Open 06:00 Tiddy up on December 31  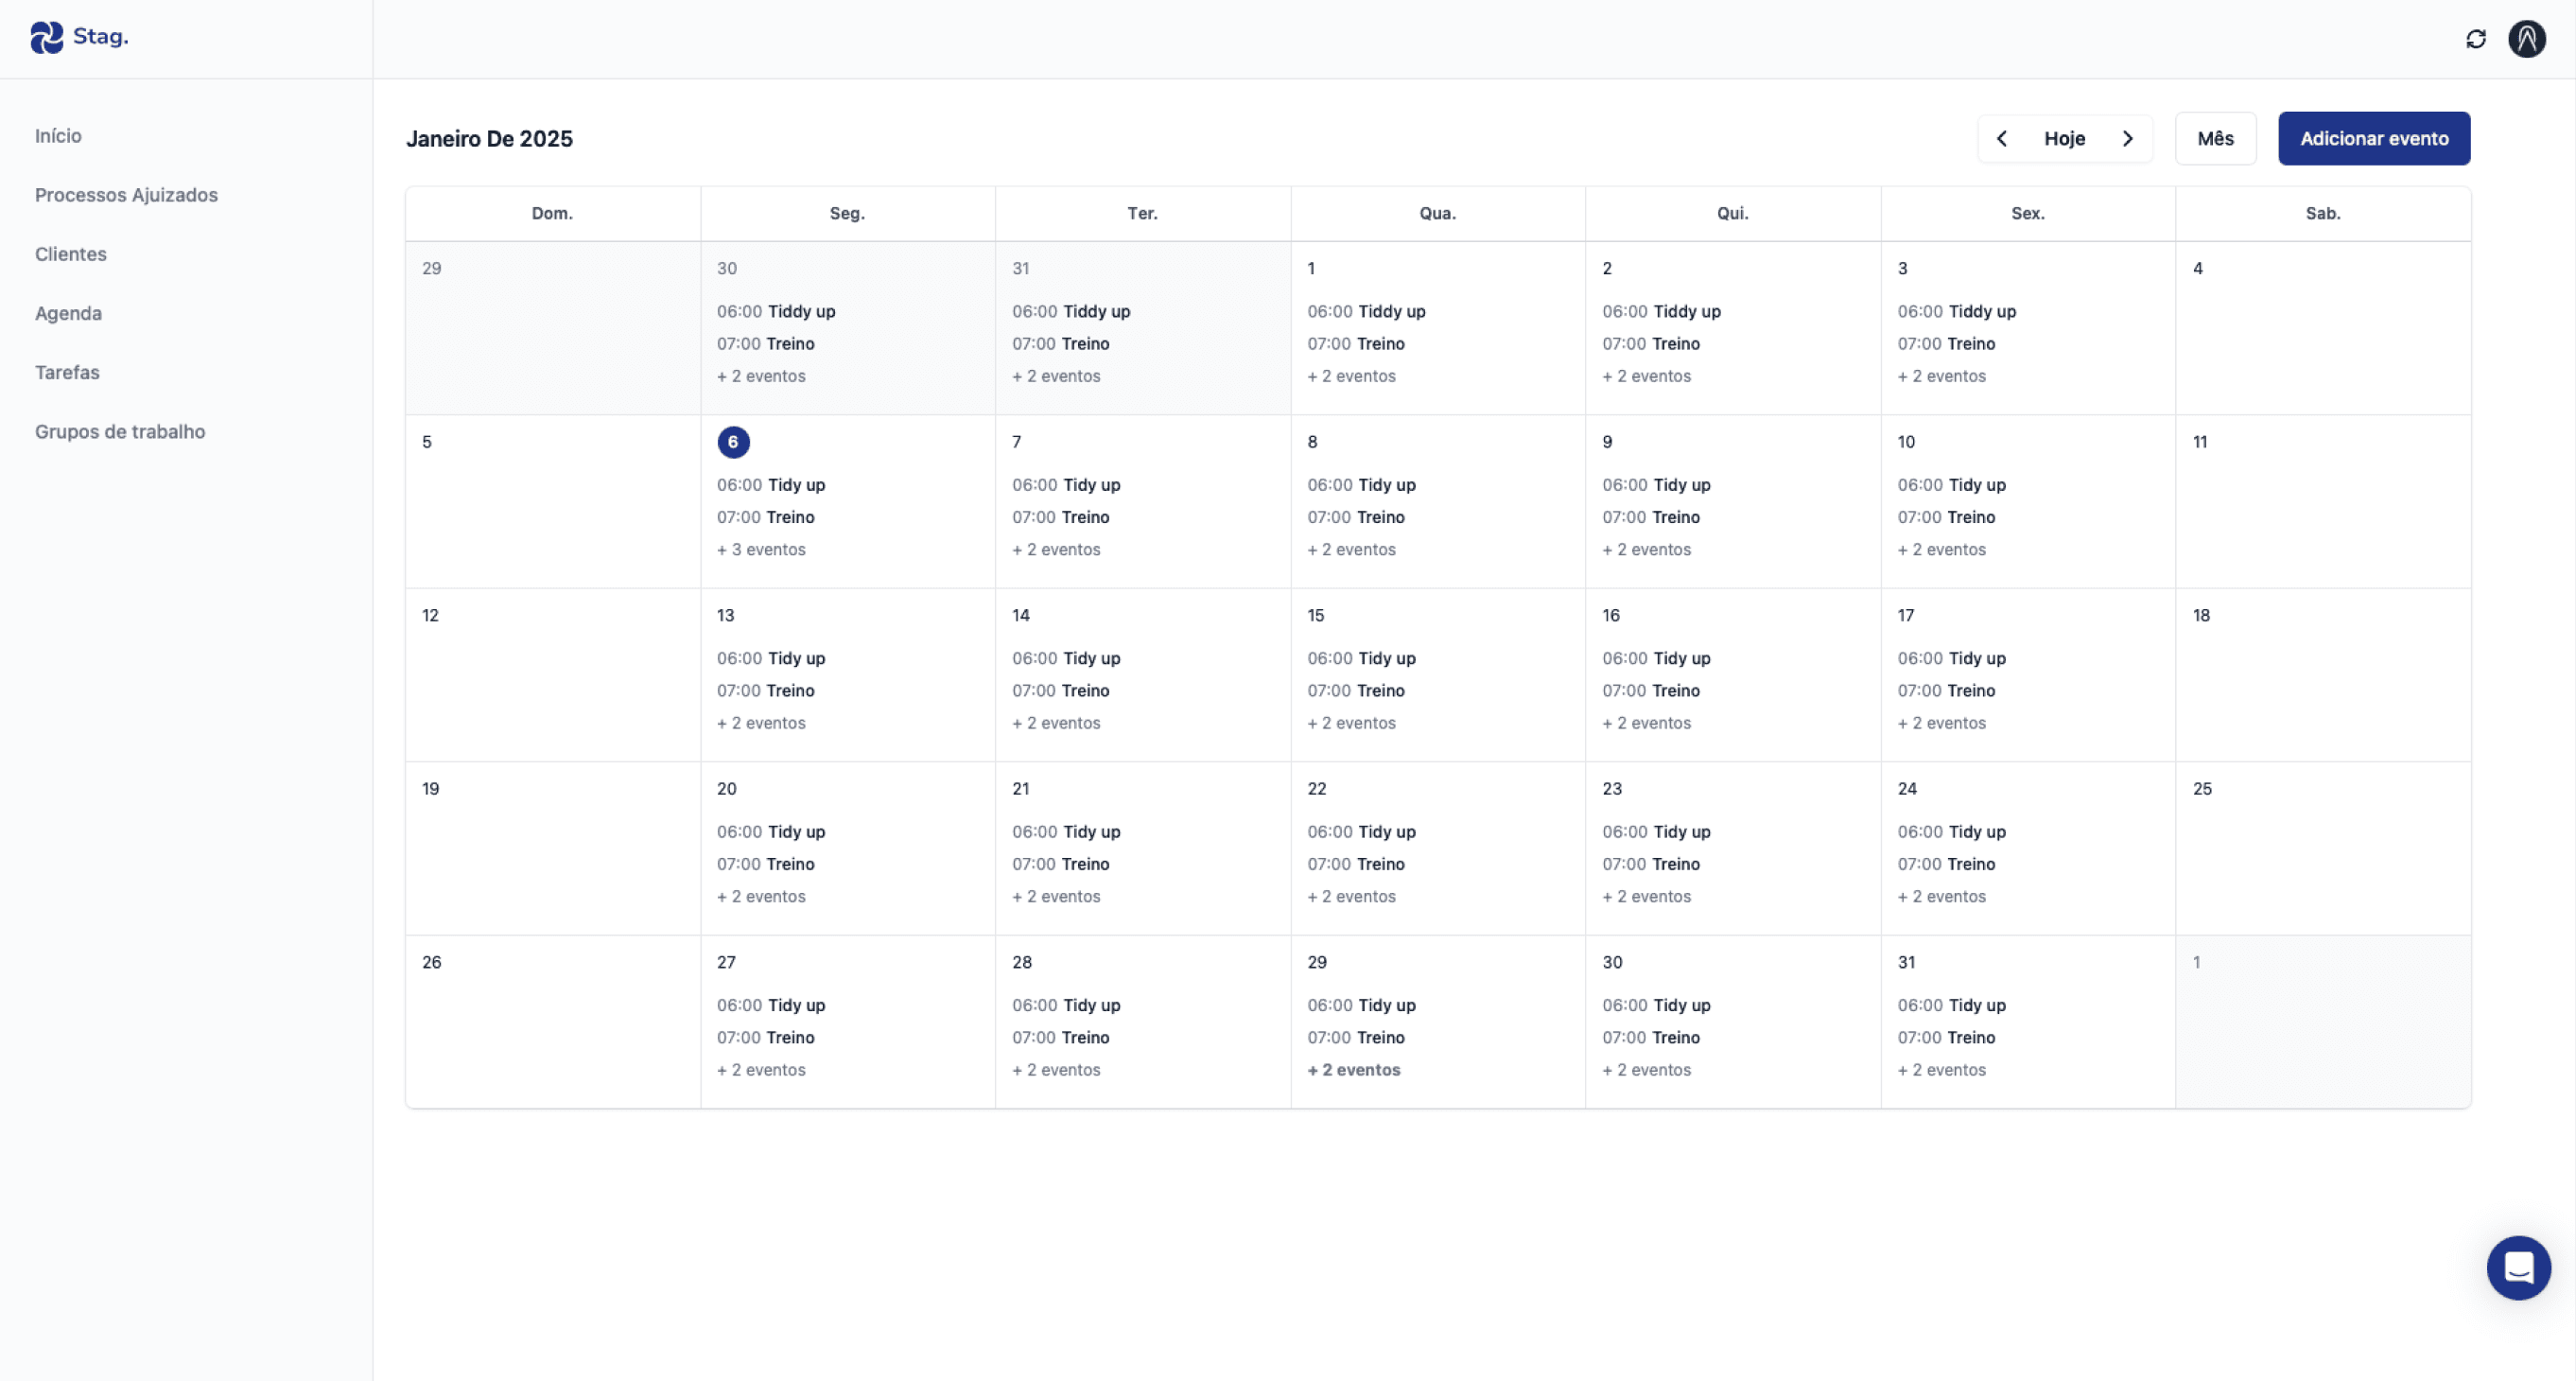1071,312
